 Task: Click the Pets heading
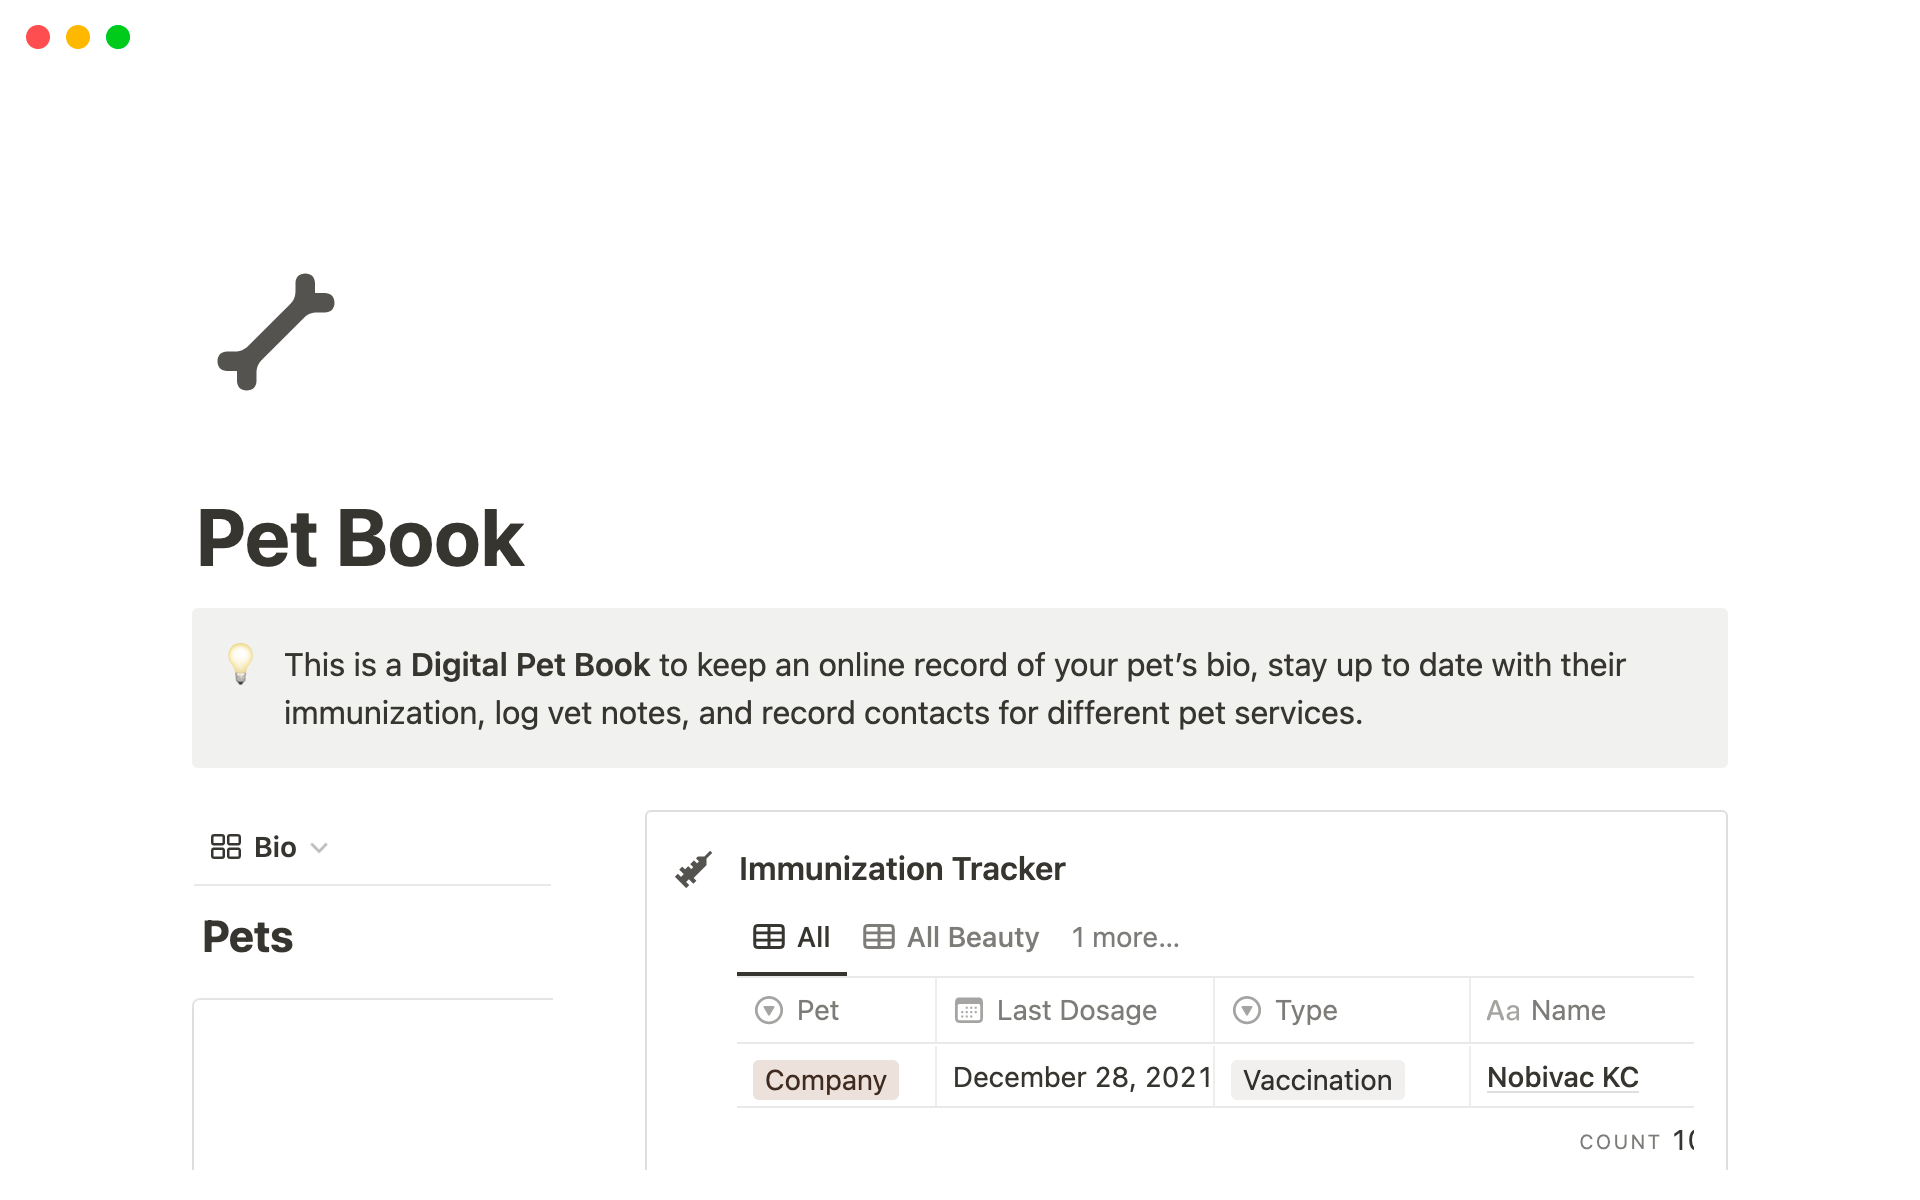click(x=248, y=937)
